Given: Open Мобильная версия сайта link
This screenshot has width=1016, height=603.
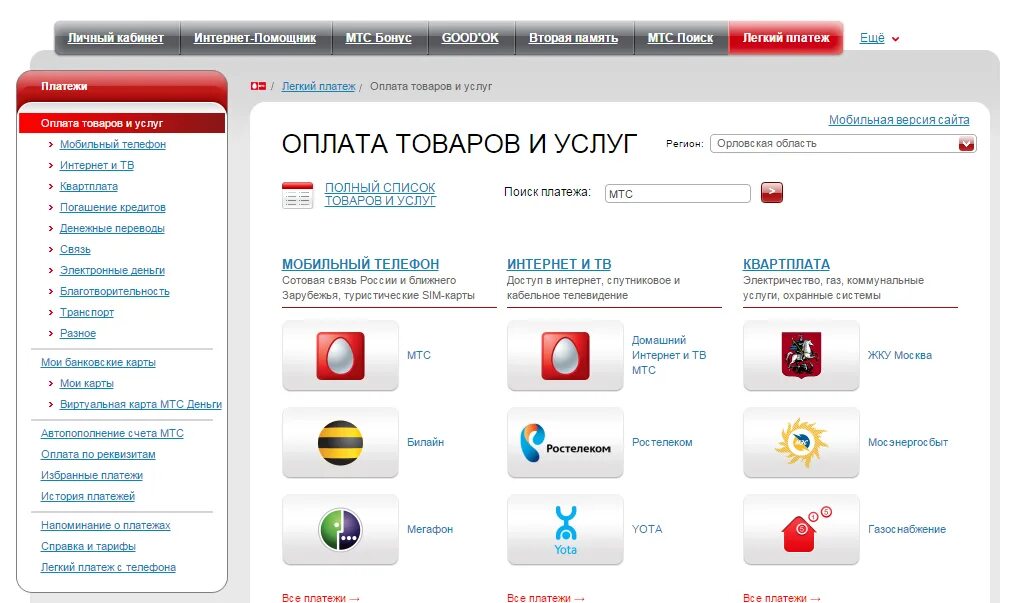Looking at the screenshot, I should pyautogui.click(x=899, y=120).
